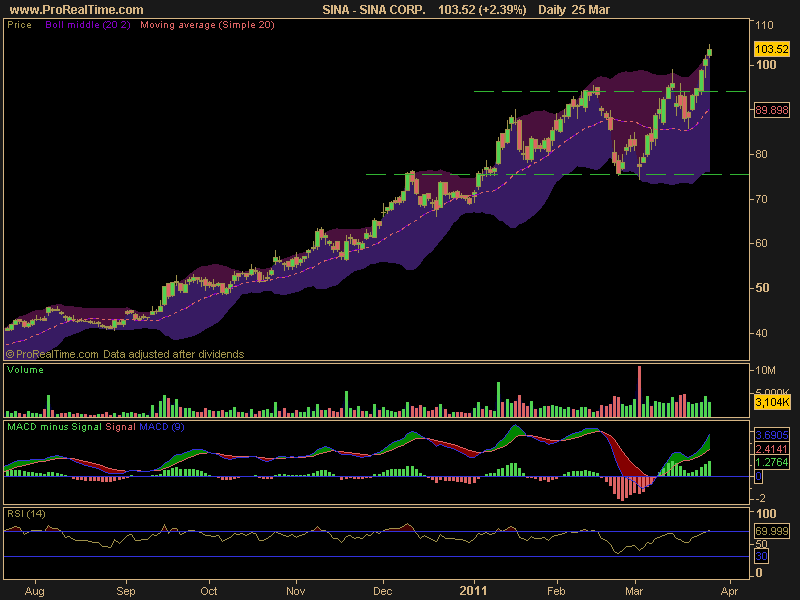Click the 70 price axis label
Viewport: 800px width, 600px height.
point(761,199)
